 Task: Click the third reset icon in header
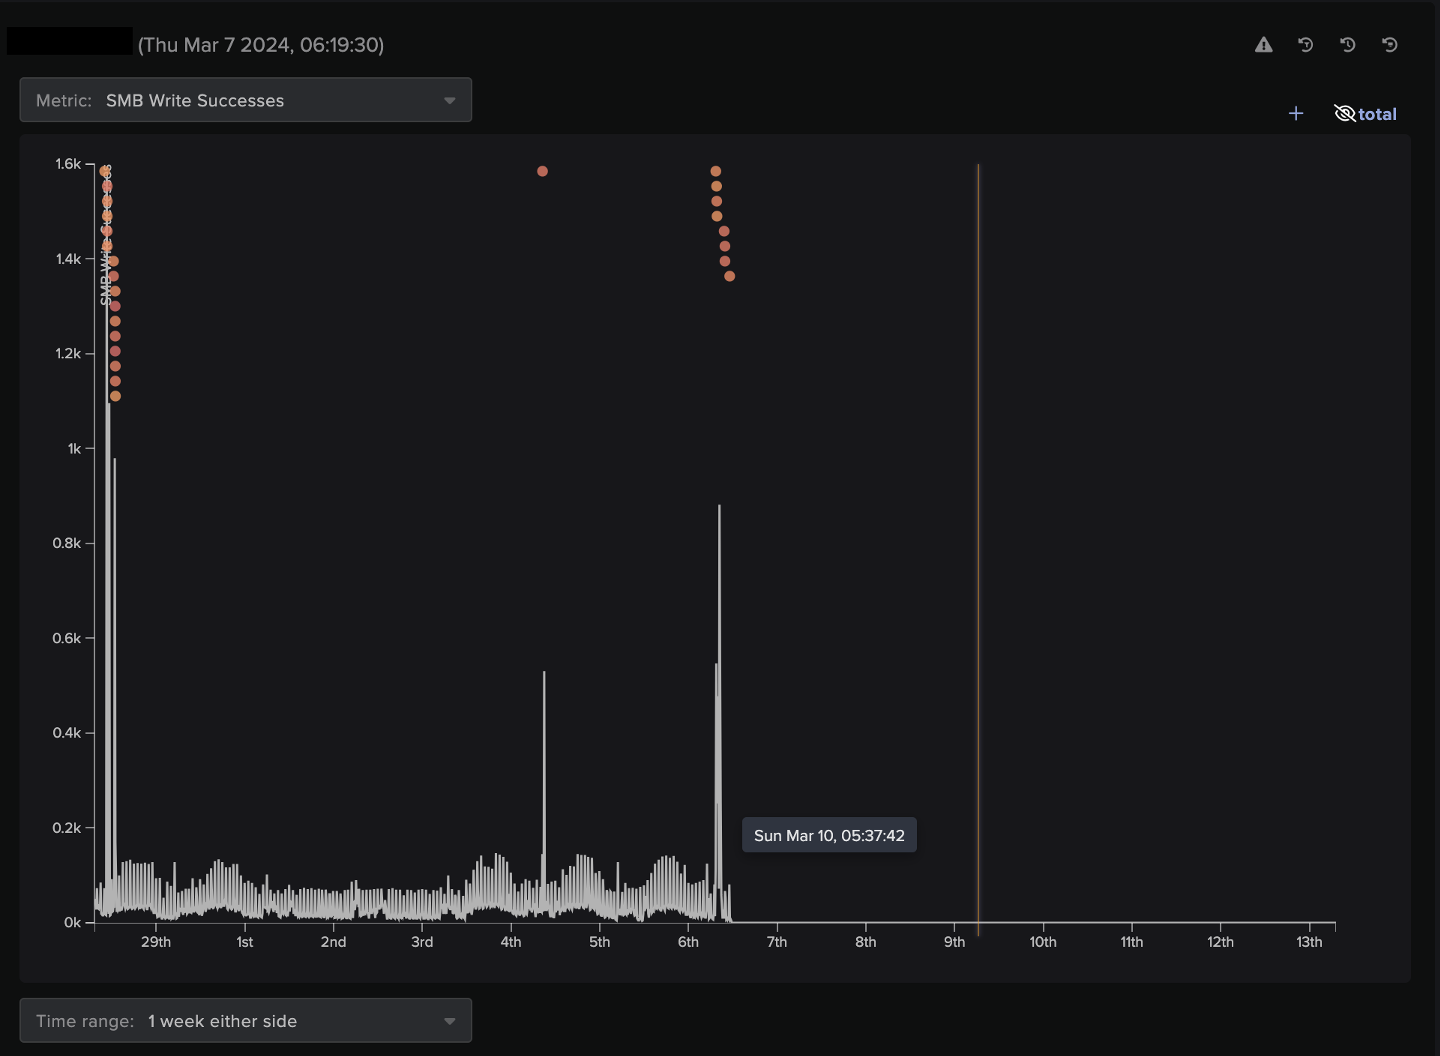click(1390, 45)
